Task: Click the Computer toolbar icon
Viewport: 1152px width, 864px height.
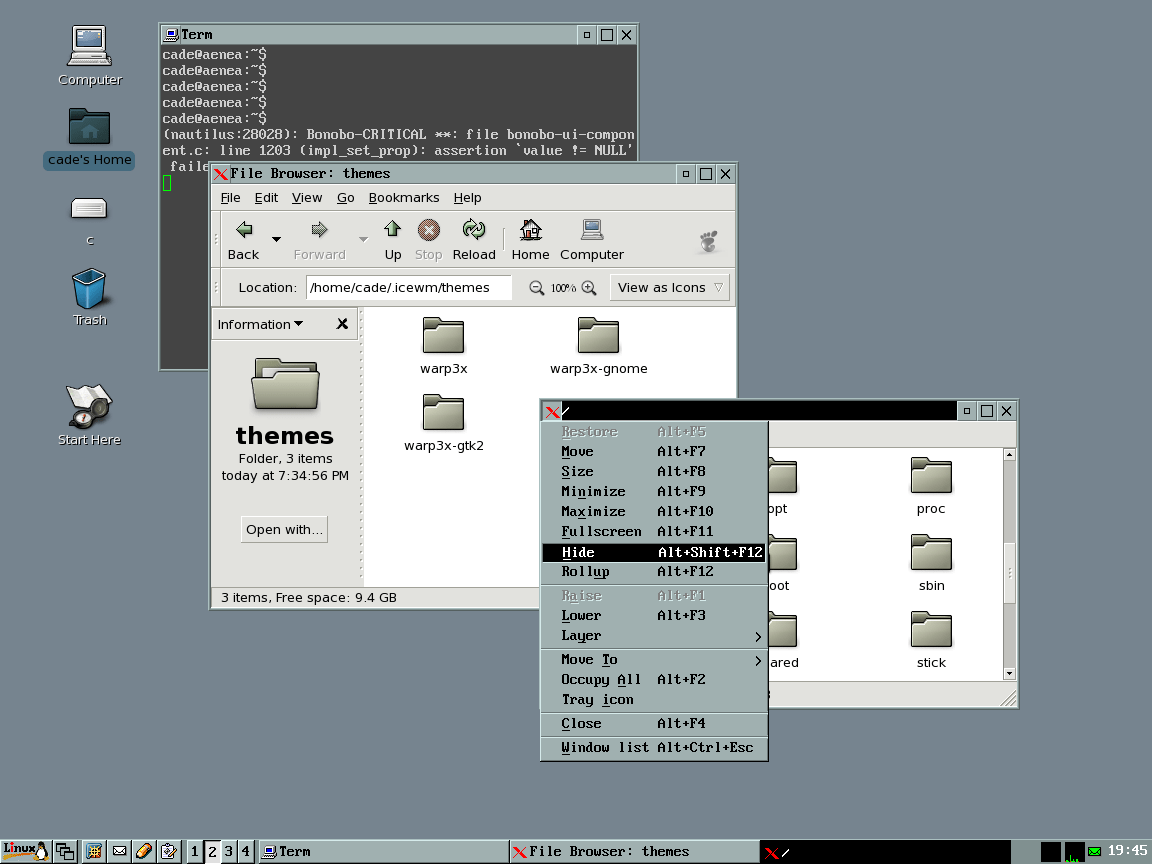Action: point(591,230)
